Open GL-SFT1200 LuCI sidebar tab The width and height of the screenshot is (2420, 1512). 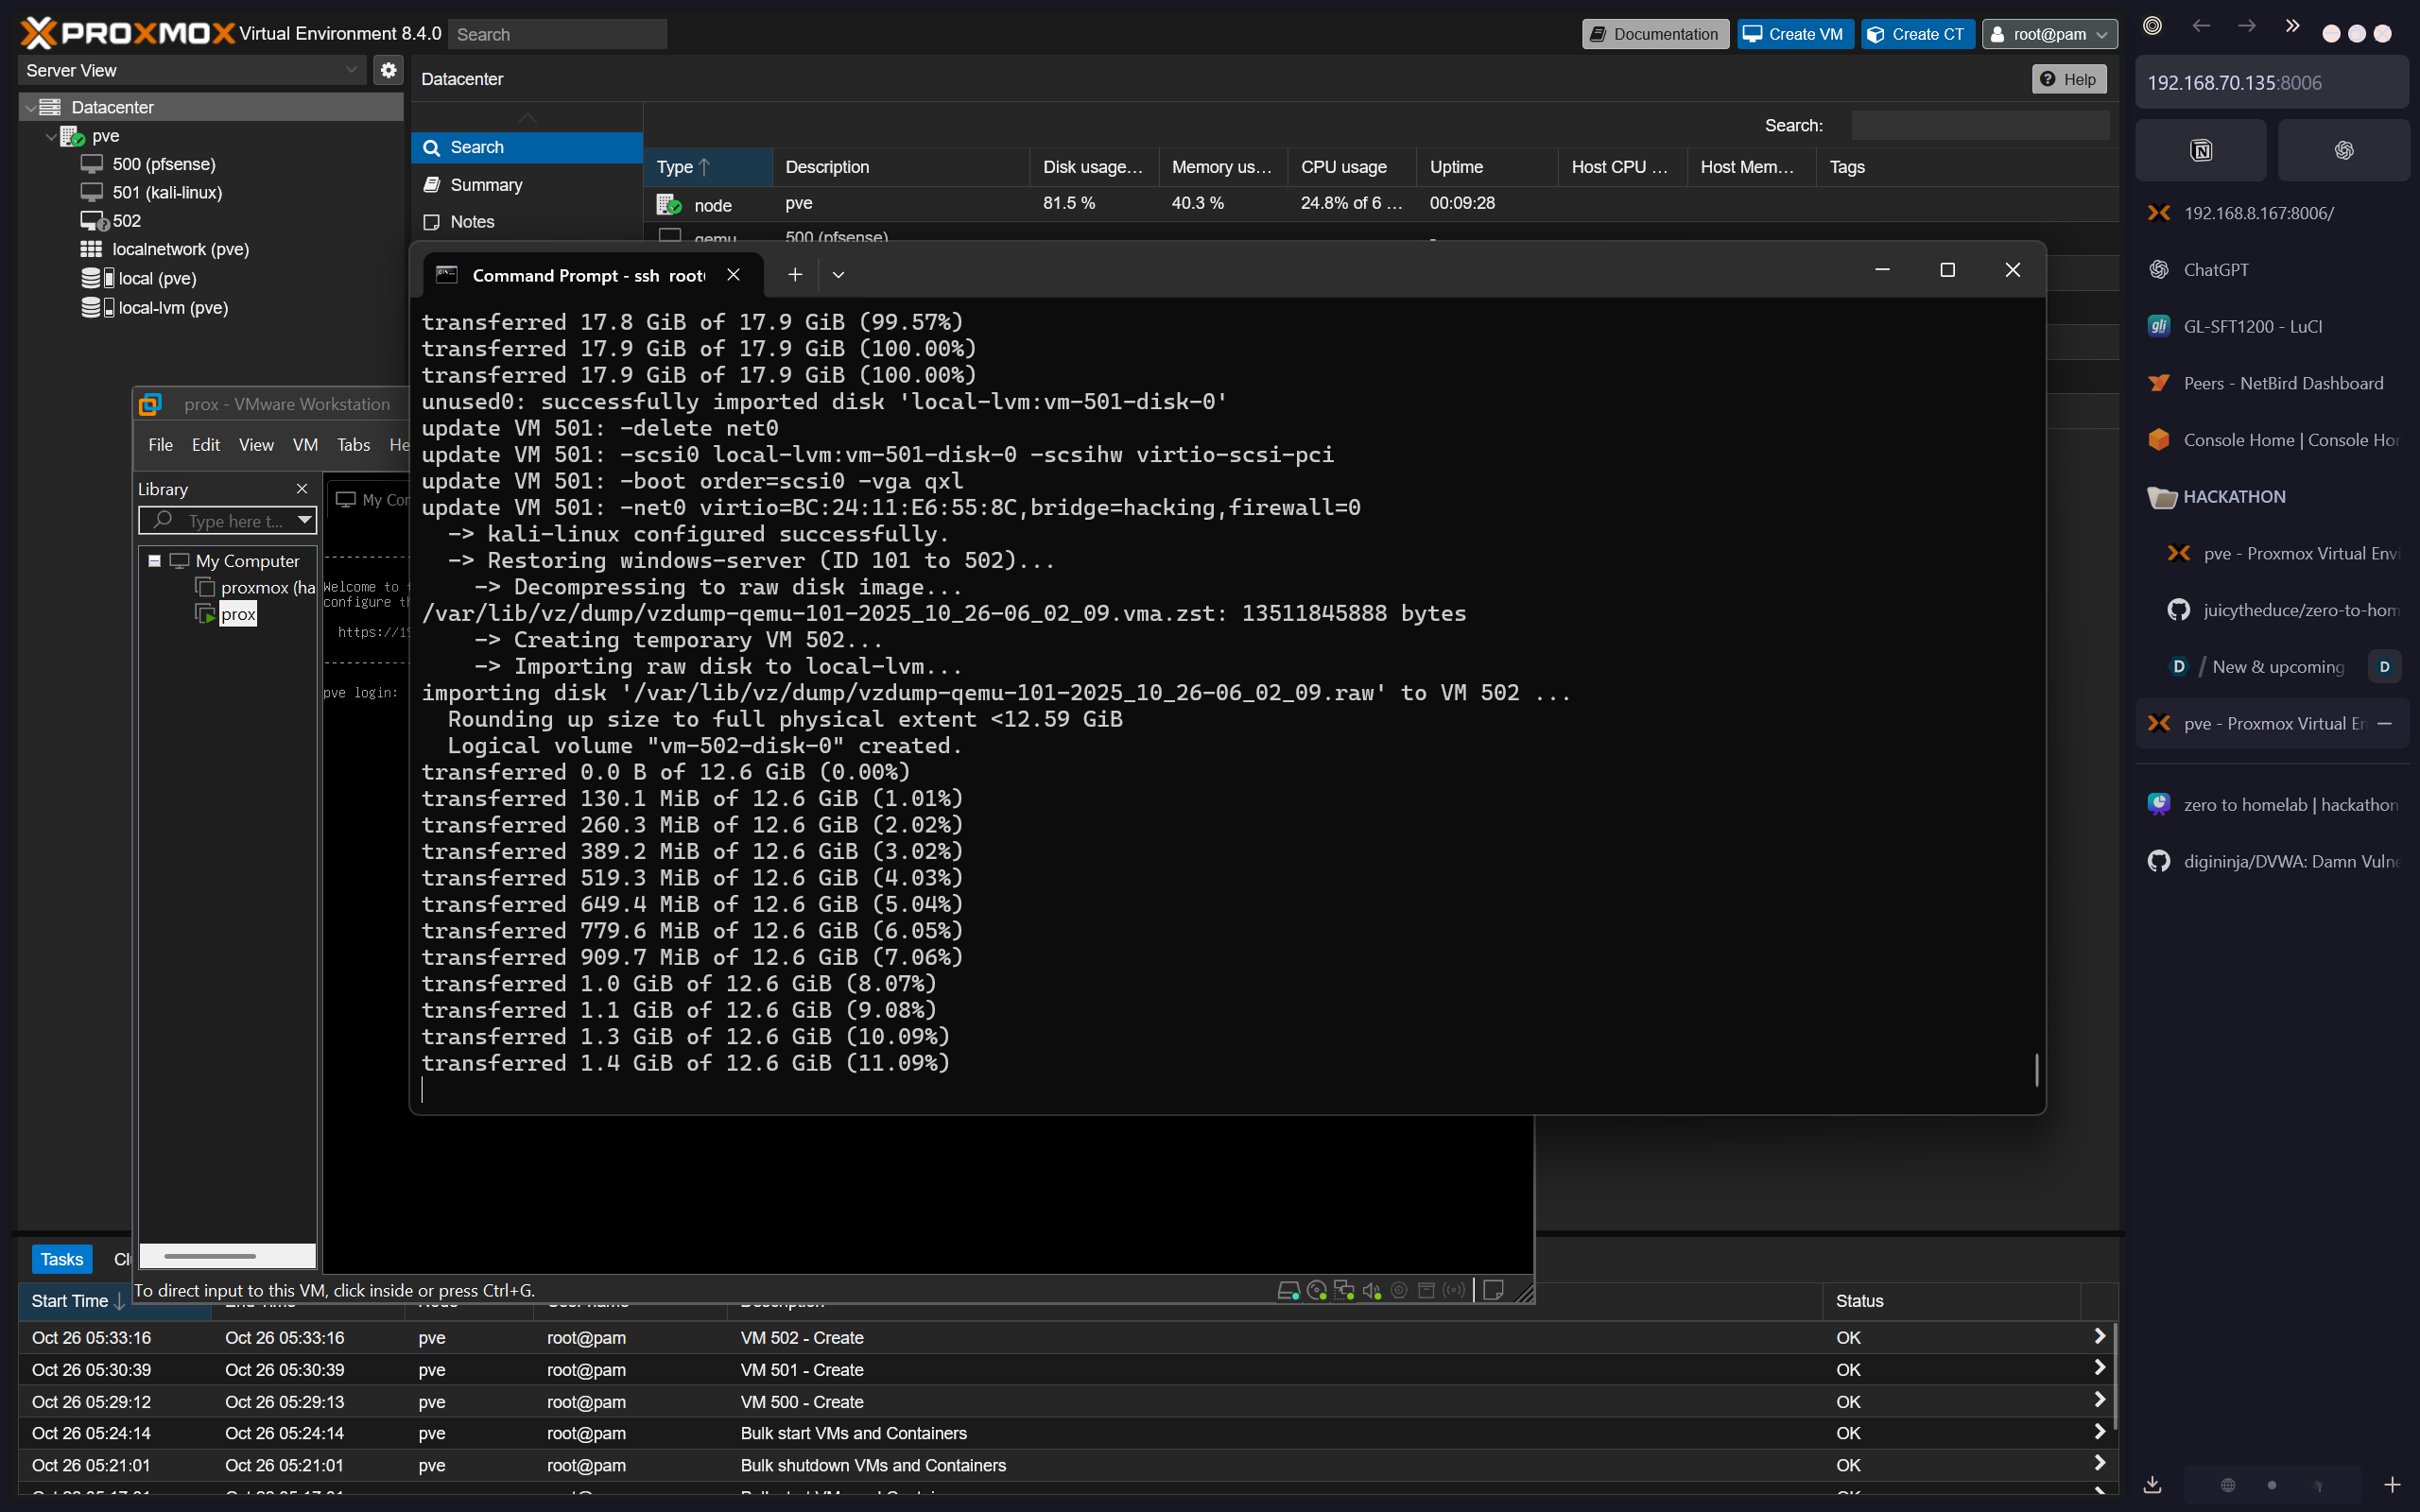[2252, 326]
